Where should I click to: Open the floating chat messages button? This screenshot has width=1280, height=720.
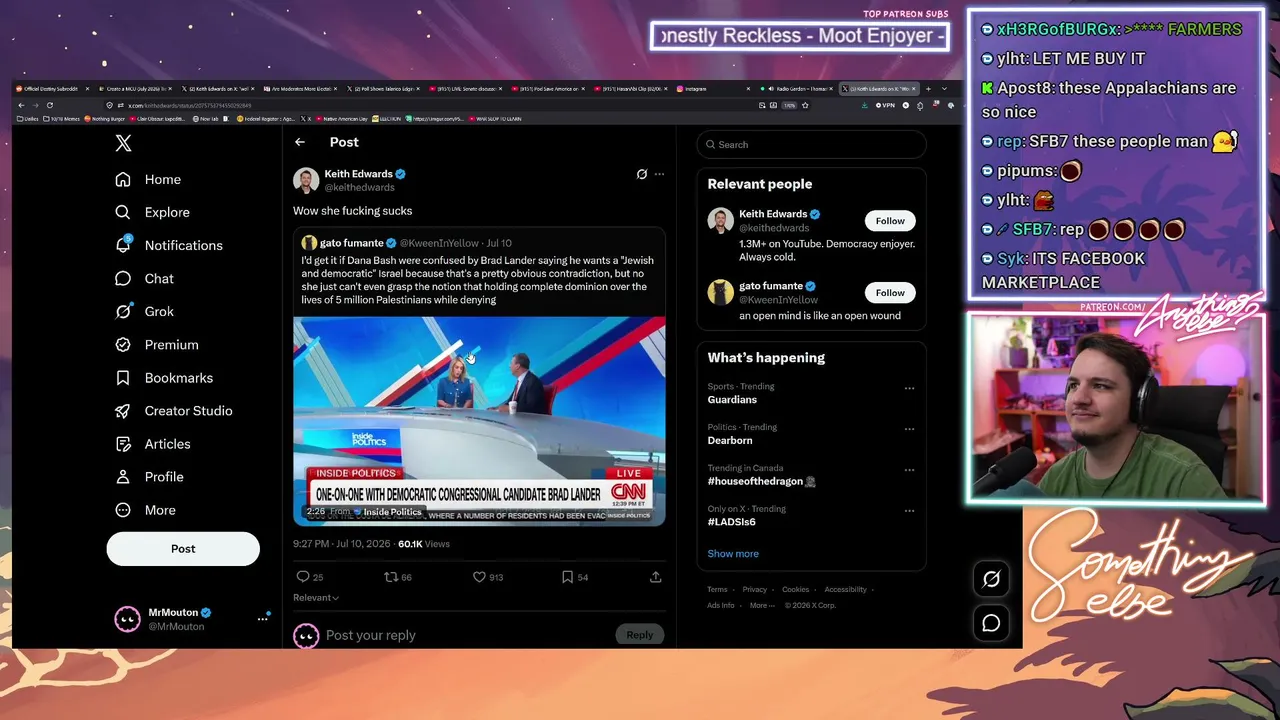[991, 623]
